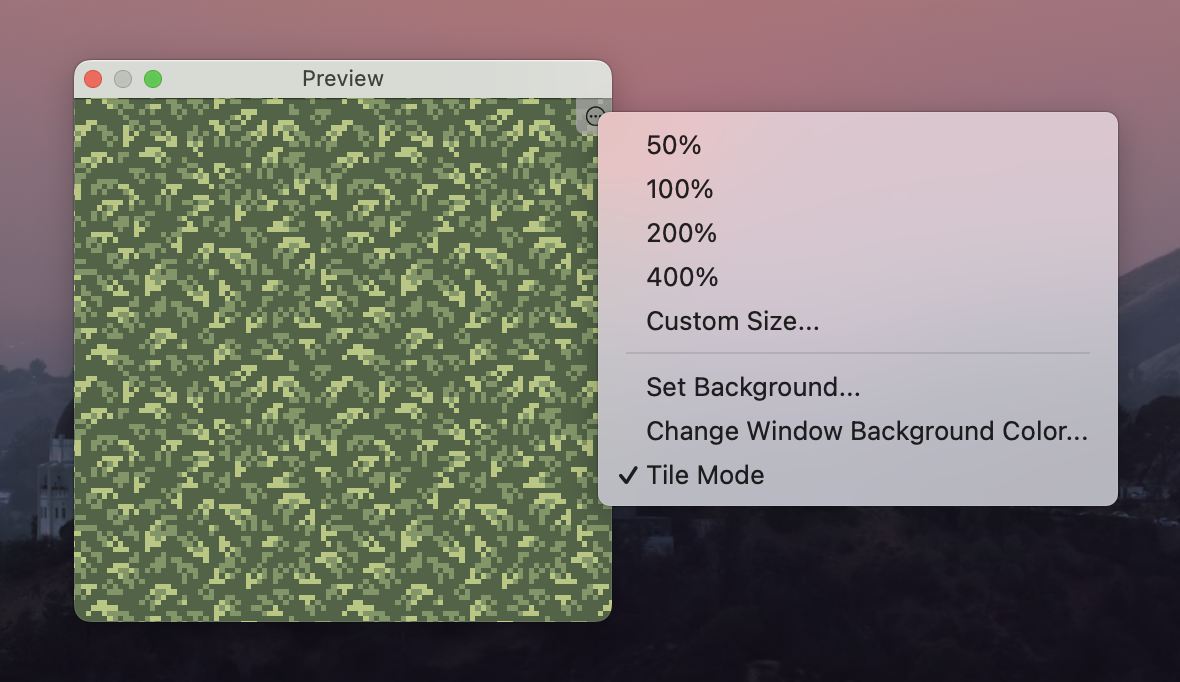Set preview zoom to 50%

point(674,145)
